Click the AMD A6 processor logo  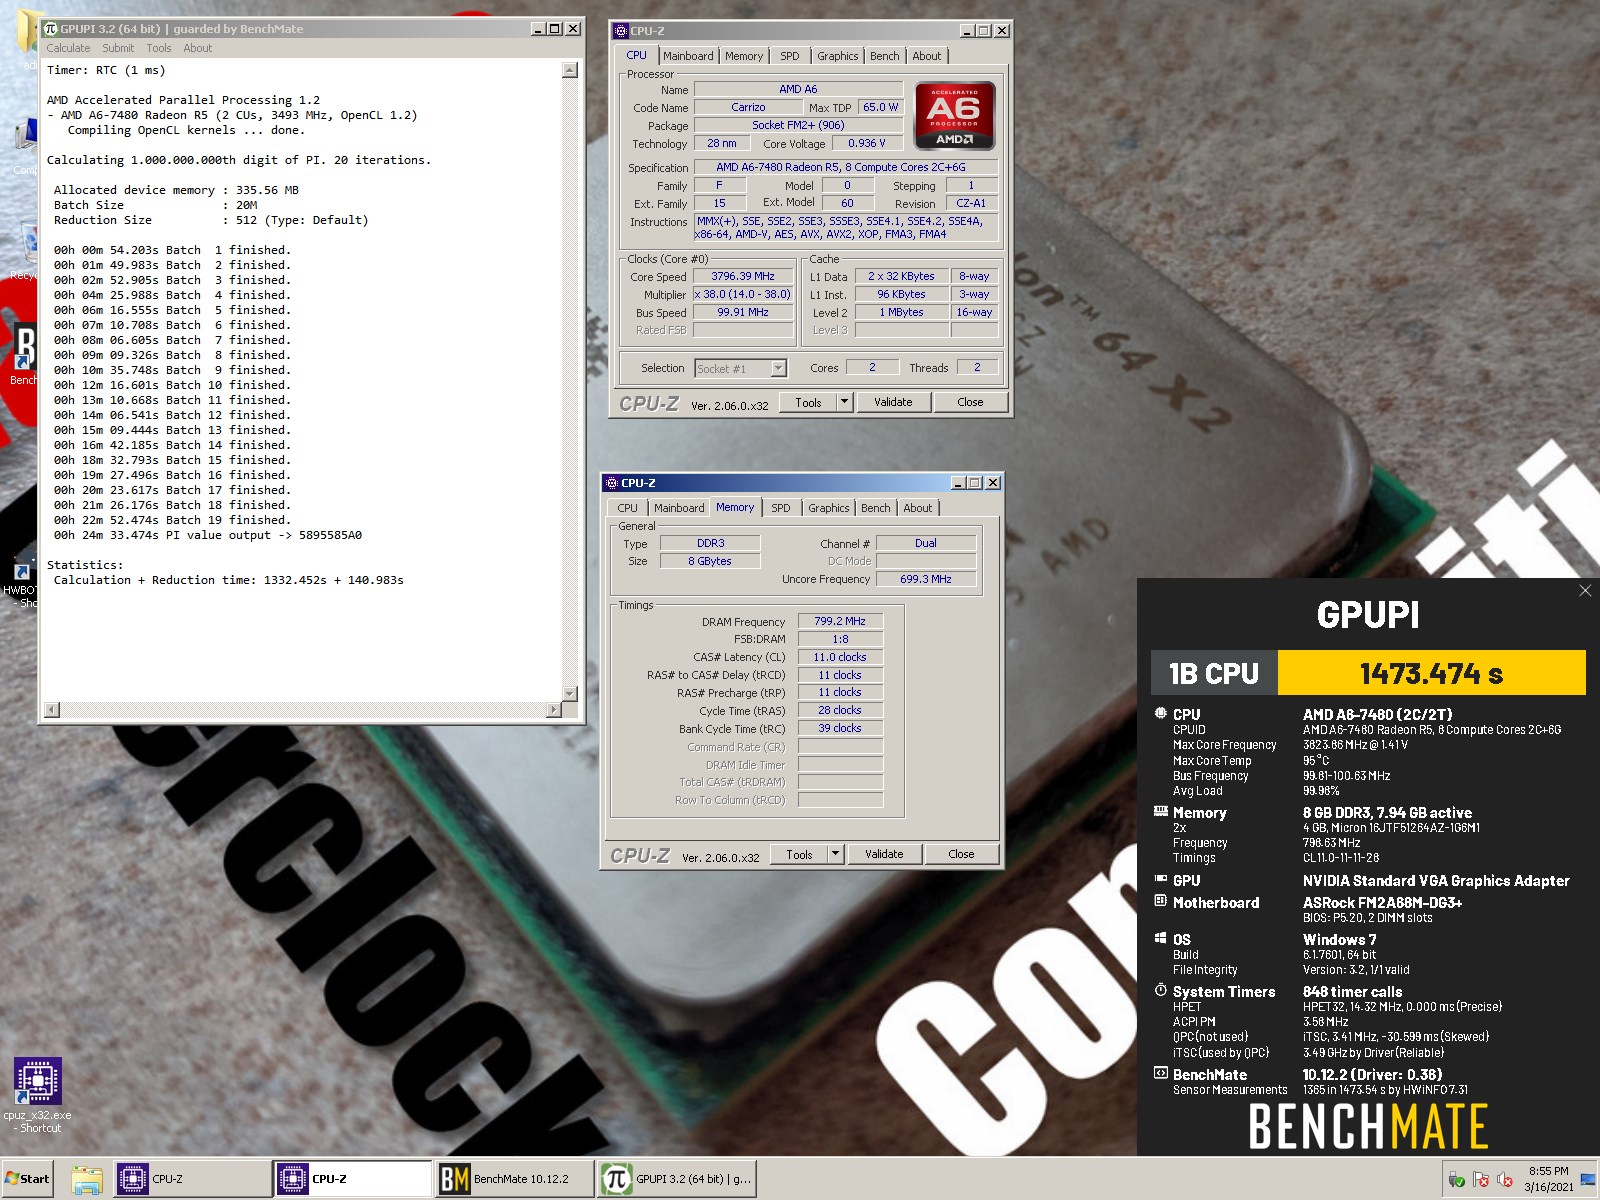[954, 116]
